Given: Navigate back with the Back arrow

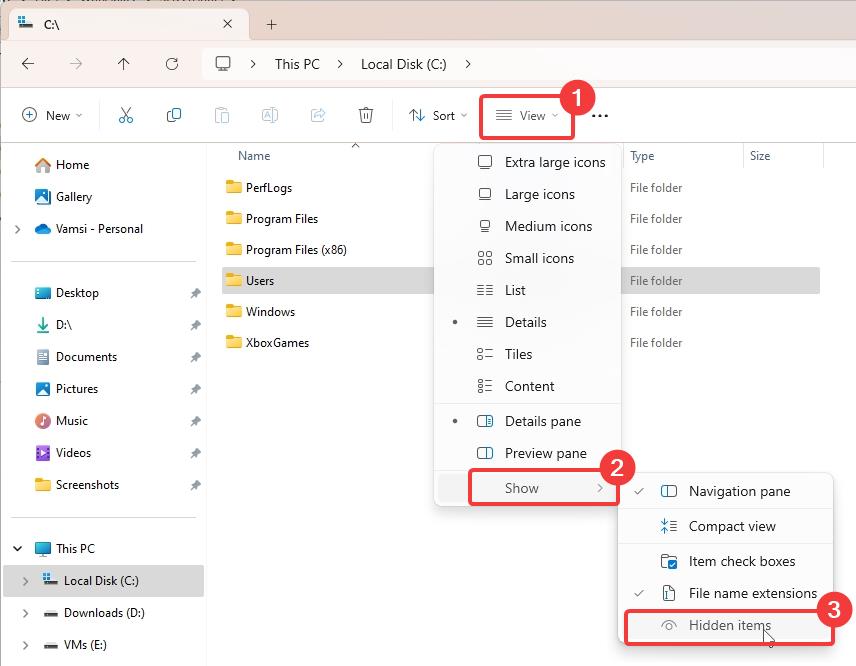Looking at the screenshot, I should coord(28,64).
